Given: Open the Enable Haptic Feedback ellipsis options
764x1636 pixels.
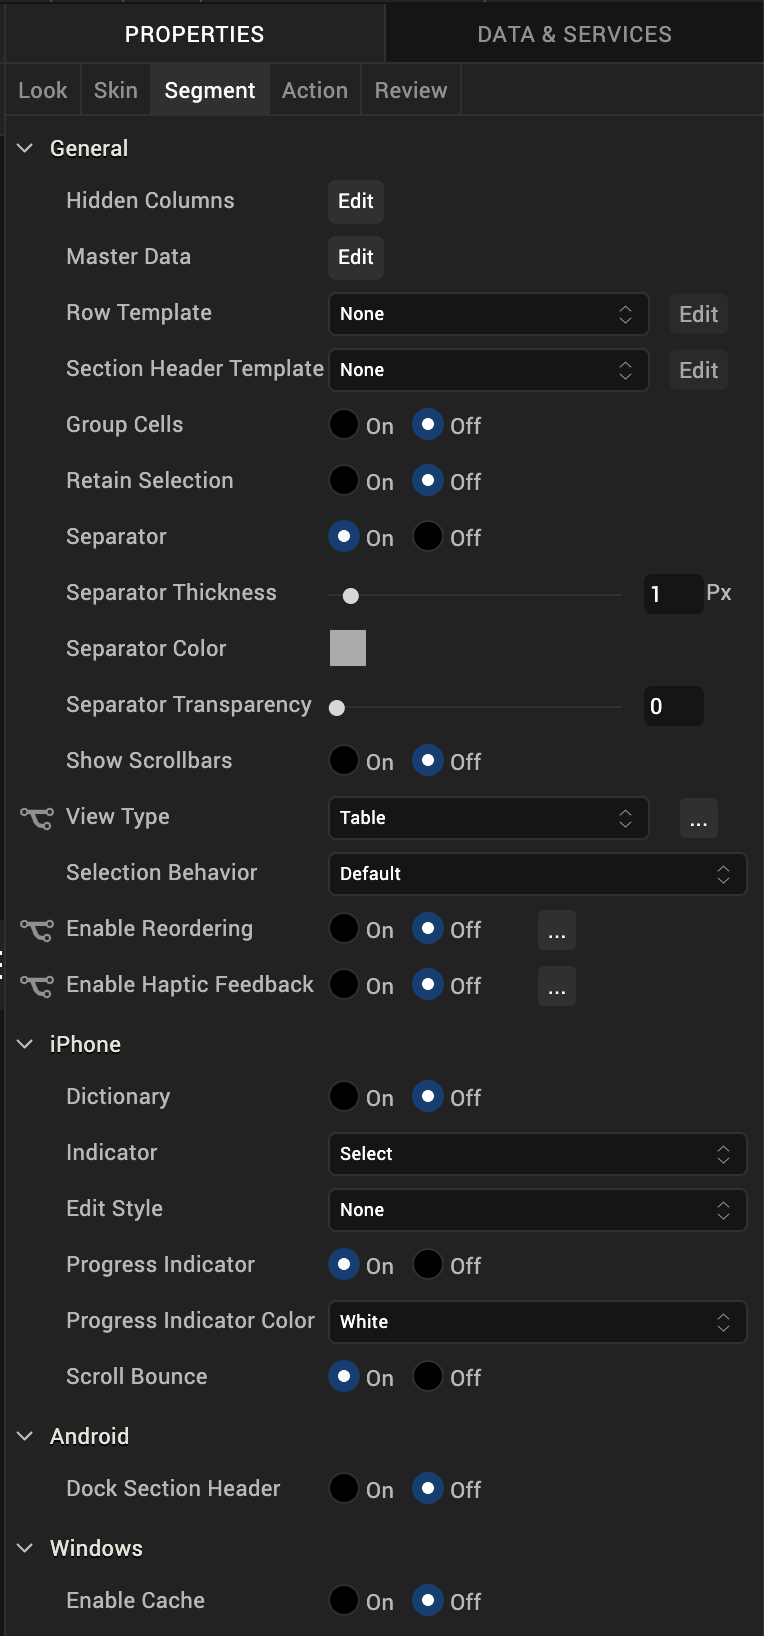Looking at the screenshot, I should [x=557, y=986].
